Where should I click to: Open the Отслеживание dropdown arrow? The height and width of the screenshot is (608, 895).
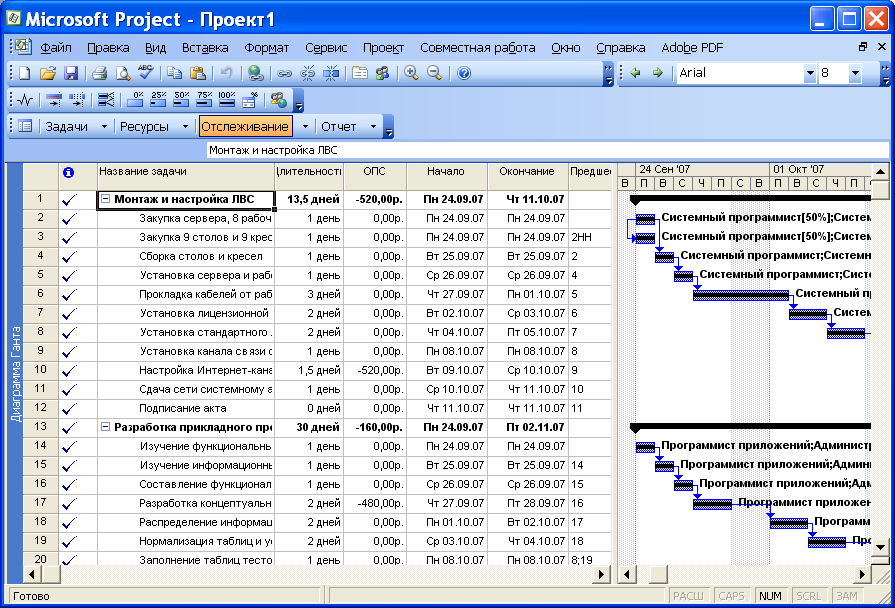coord(305,127)
